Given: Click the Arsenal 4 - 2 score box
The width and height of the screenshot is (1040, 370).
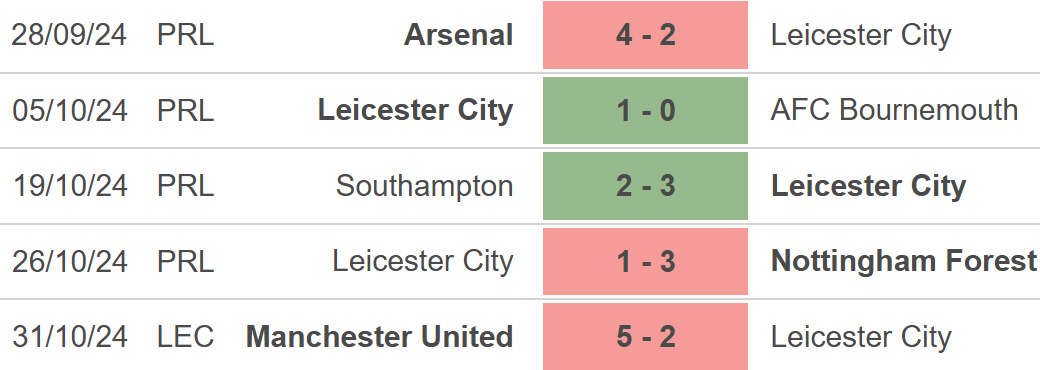Looking at the screenshot, I should coord(645,35).
